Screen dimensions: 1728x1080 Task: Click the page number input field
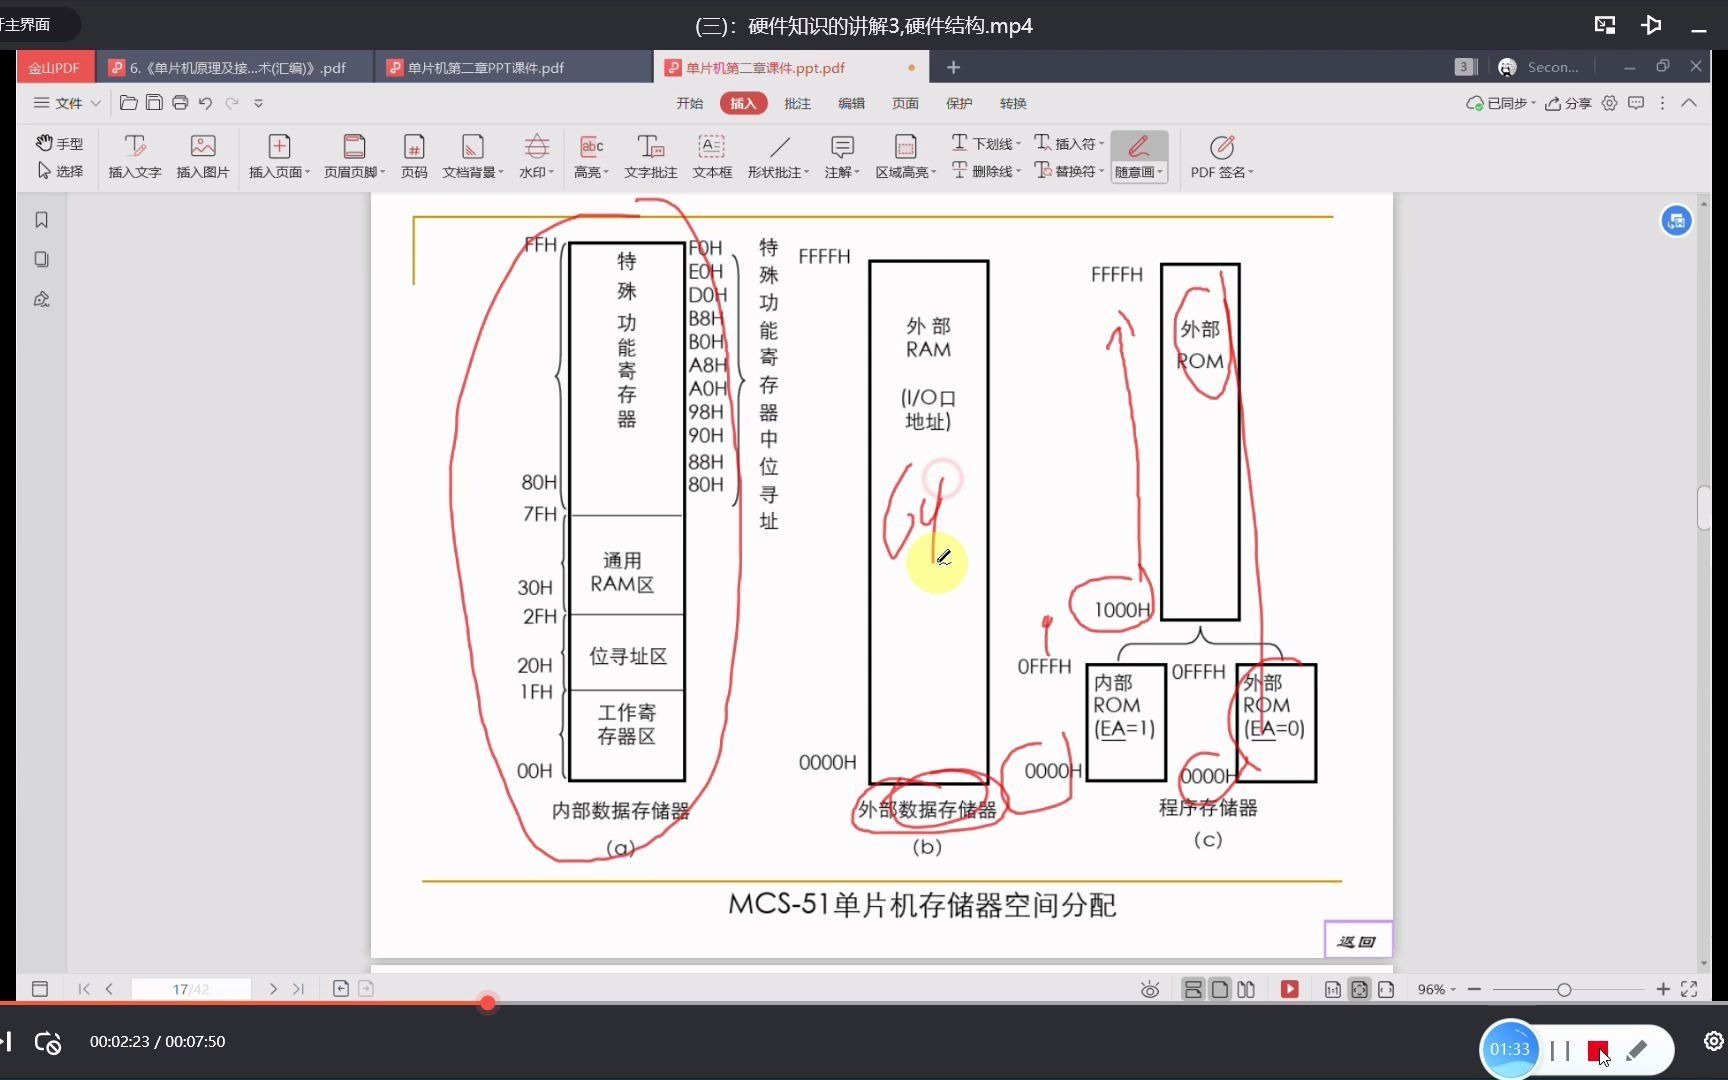point(191,989)
